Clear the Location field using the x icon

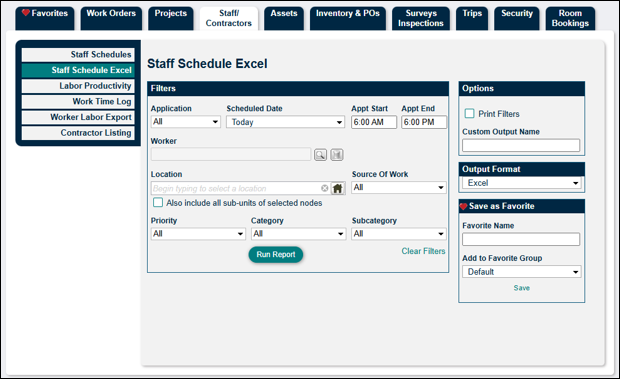[325, 188]
